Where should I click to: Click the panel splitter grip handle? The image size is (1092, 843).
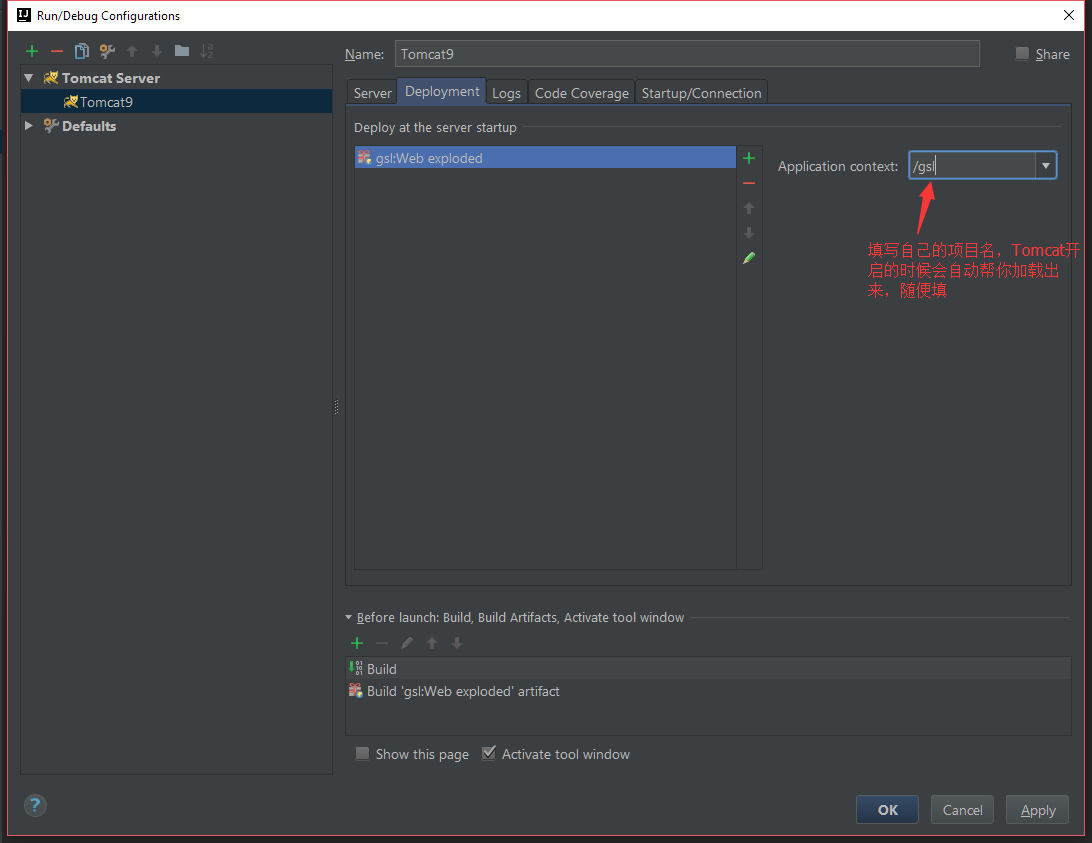[336, 406]
